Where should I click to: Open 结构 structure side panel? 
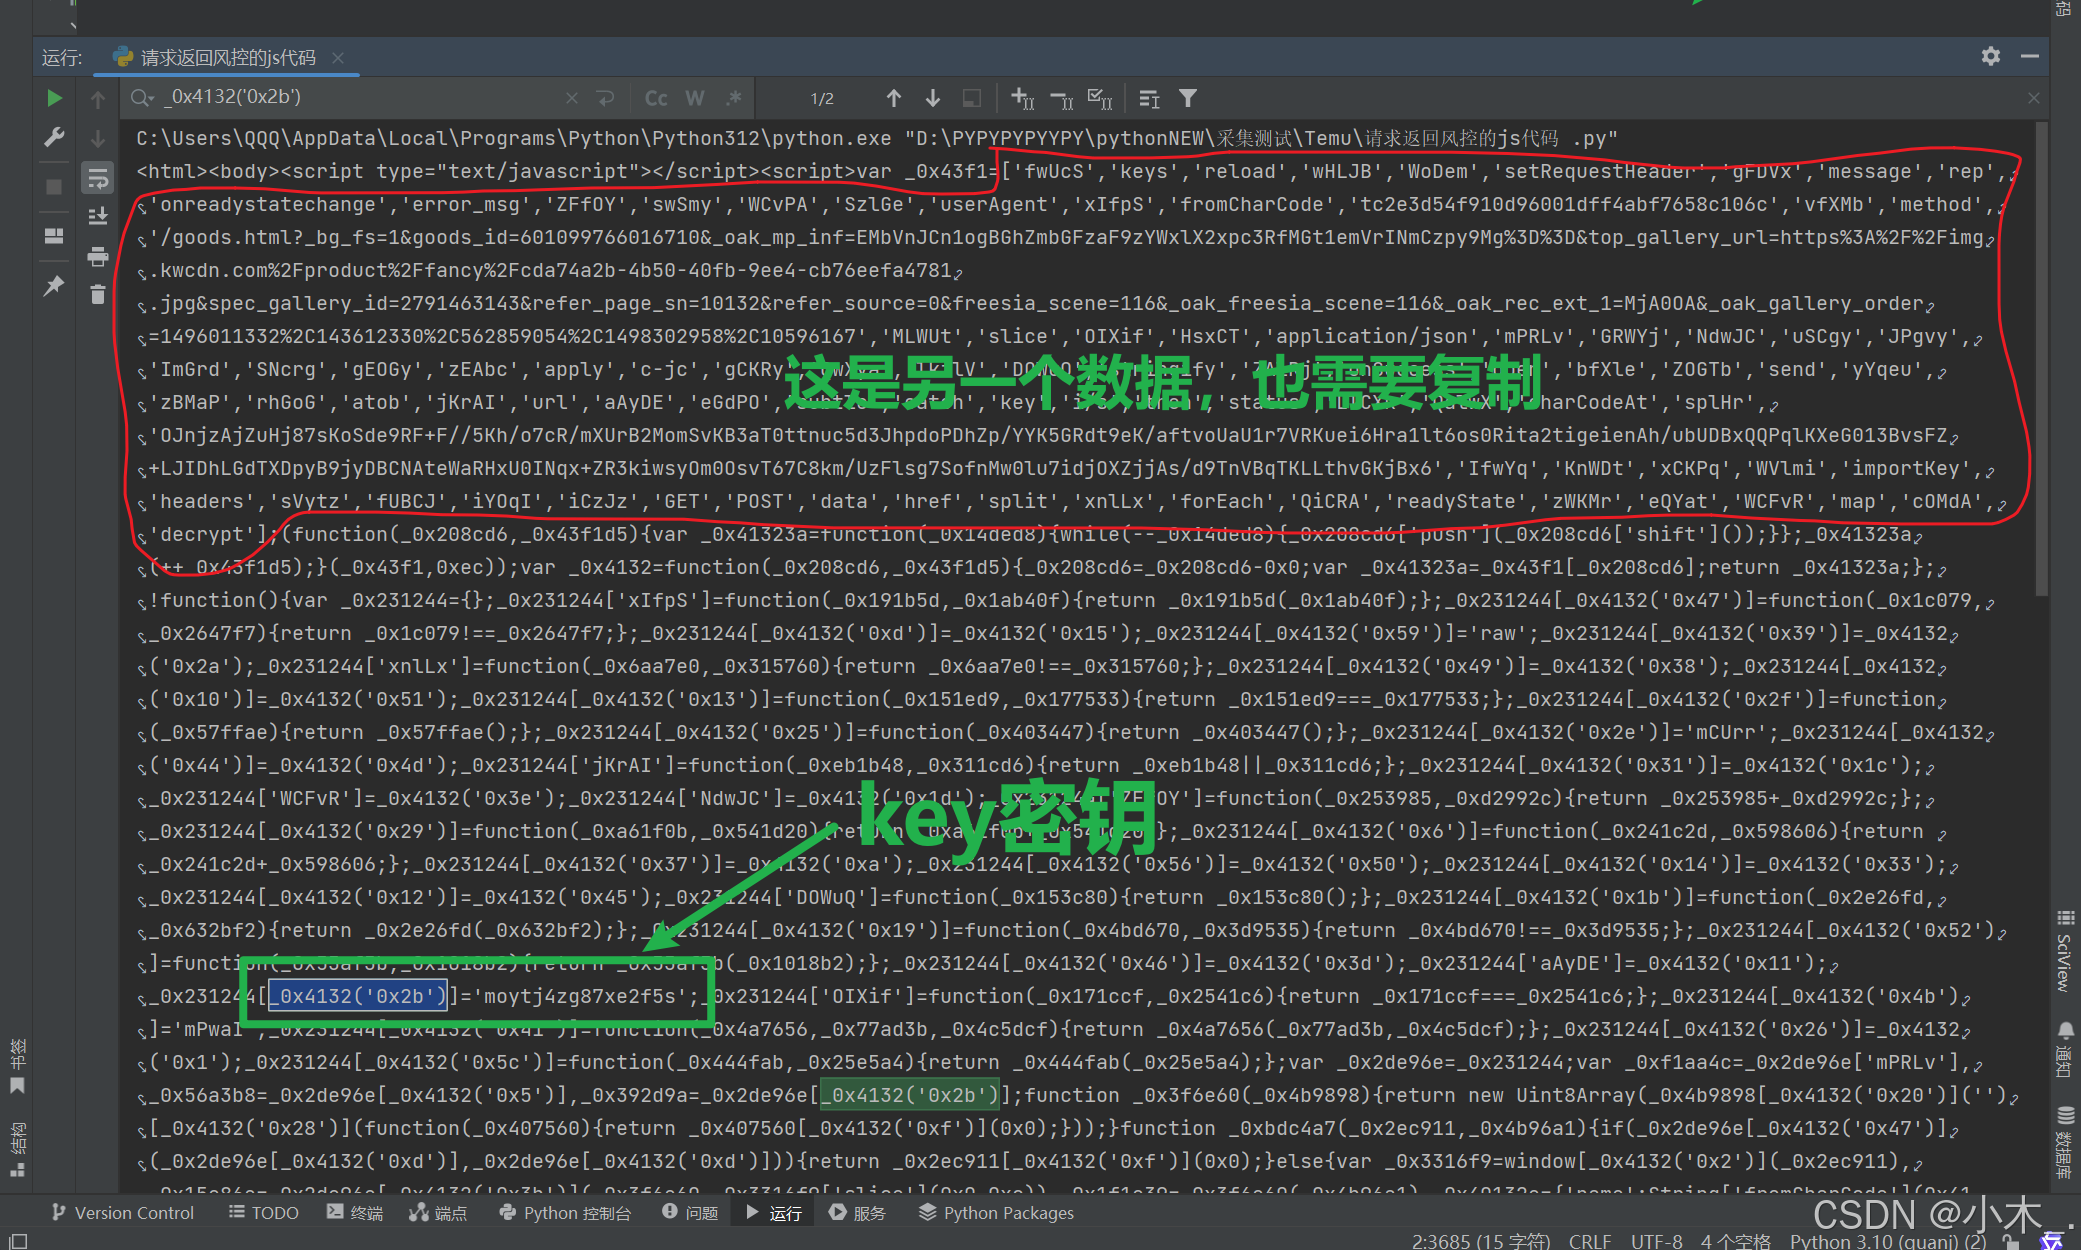point(17,1149)
